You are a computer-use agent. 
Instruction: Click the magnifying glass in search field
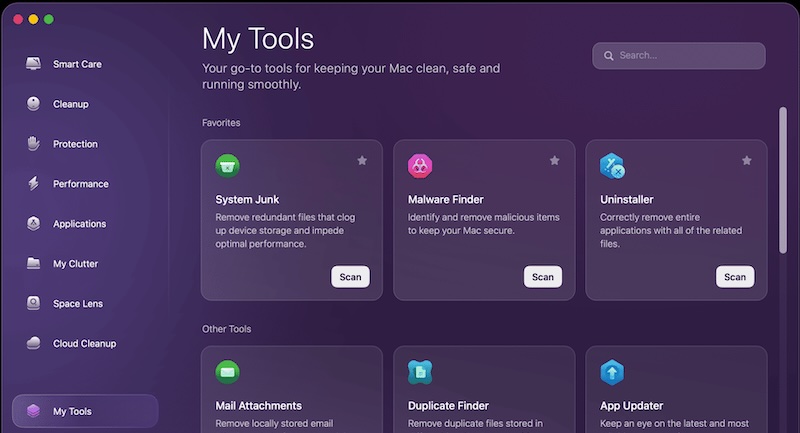609,56
